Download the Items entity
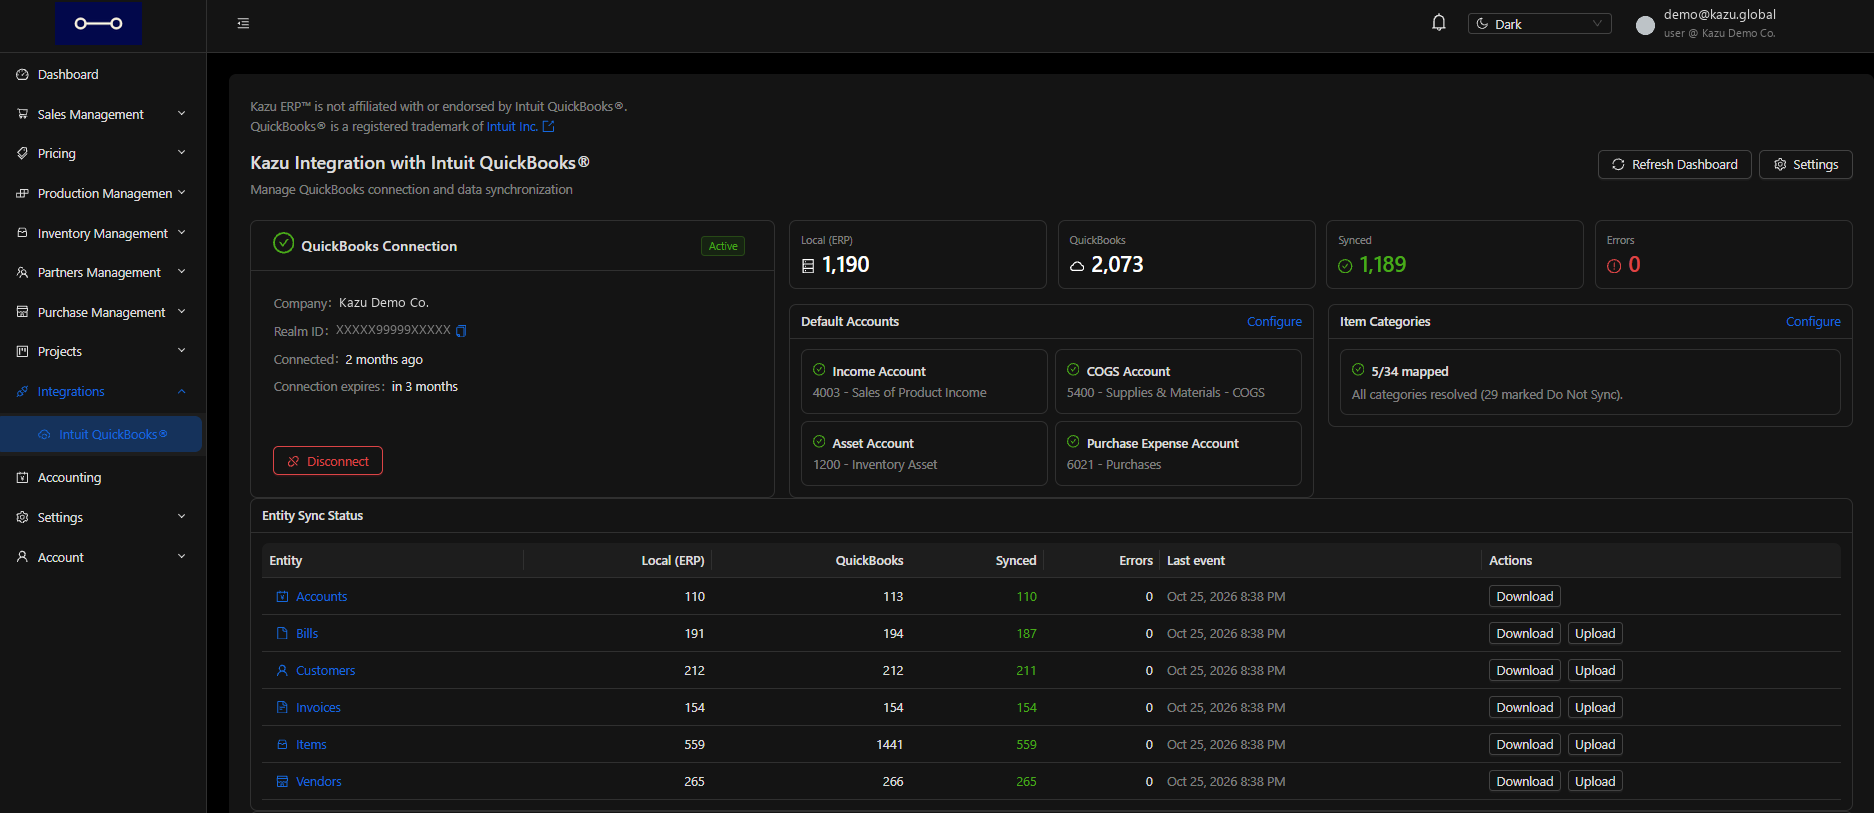 coord(1524,745)
